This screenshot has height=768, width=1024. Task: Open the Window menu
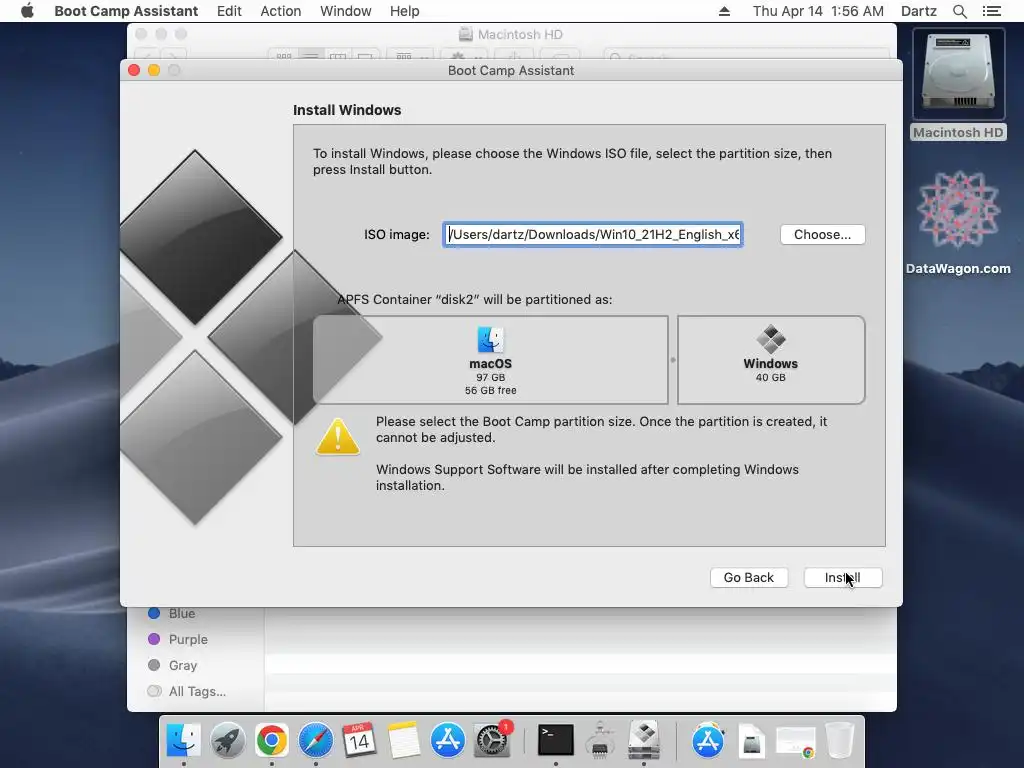[x=345, y=11]
